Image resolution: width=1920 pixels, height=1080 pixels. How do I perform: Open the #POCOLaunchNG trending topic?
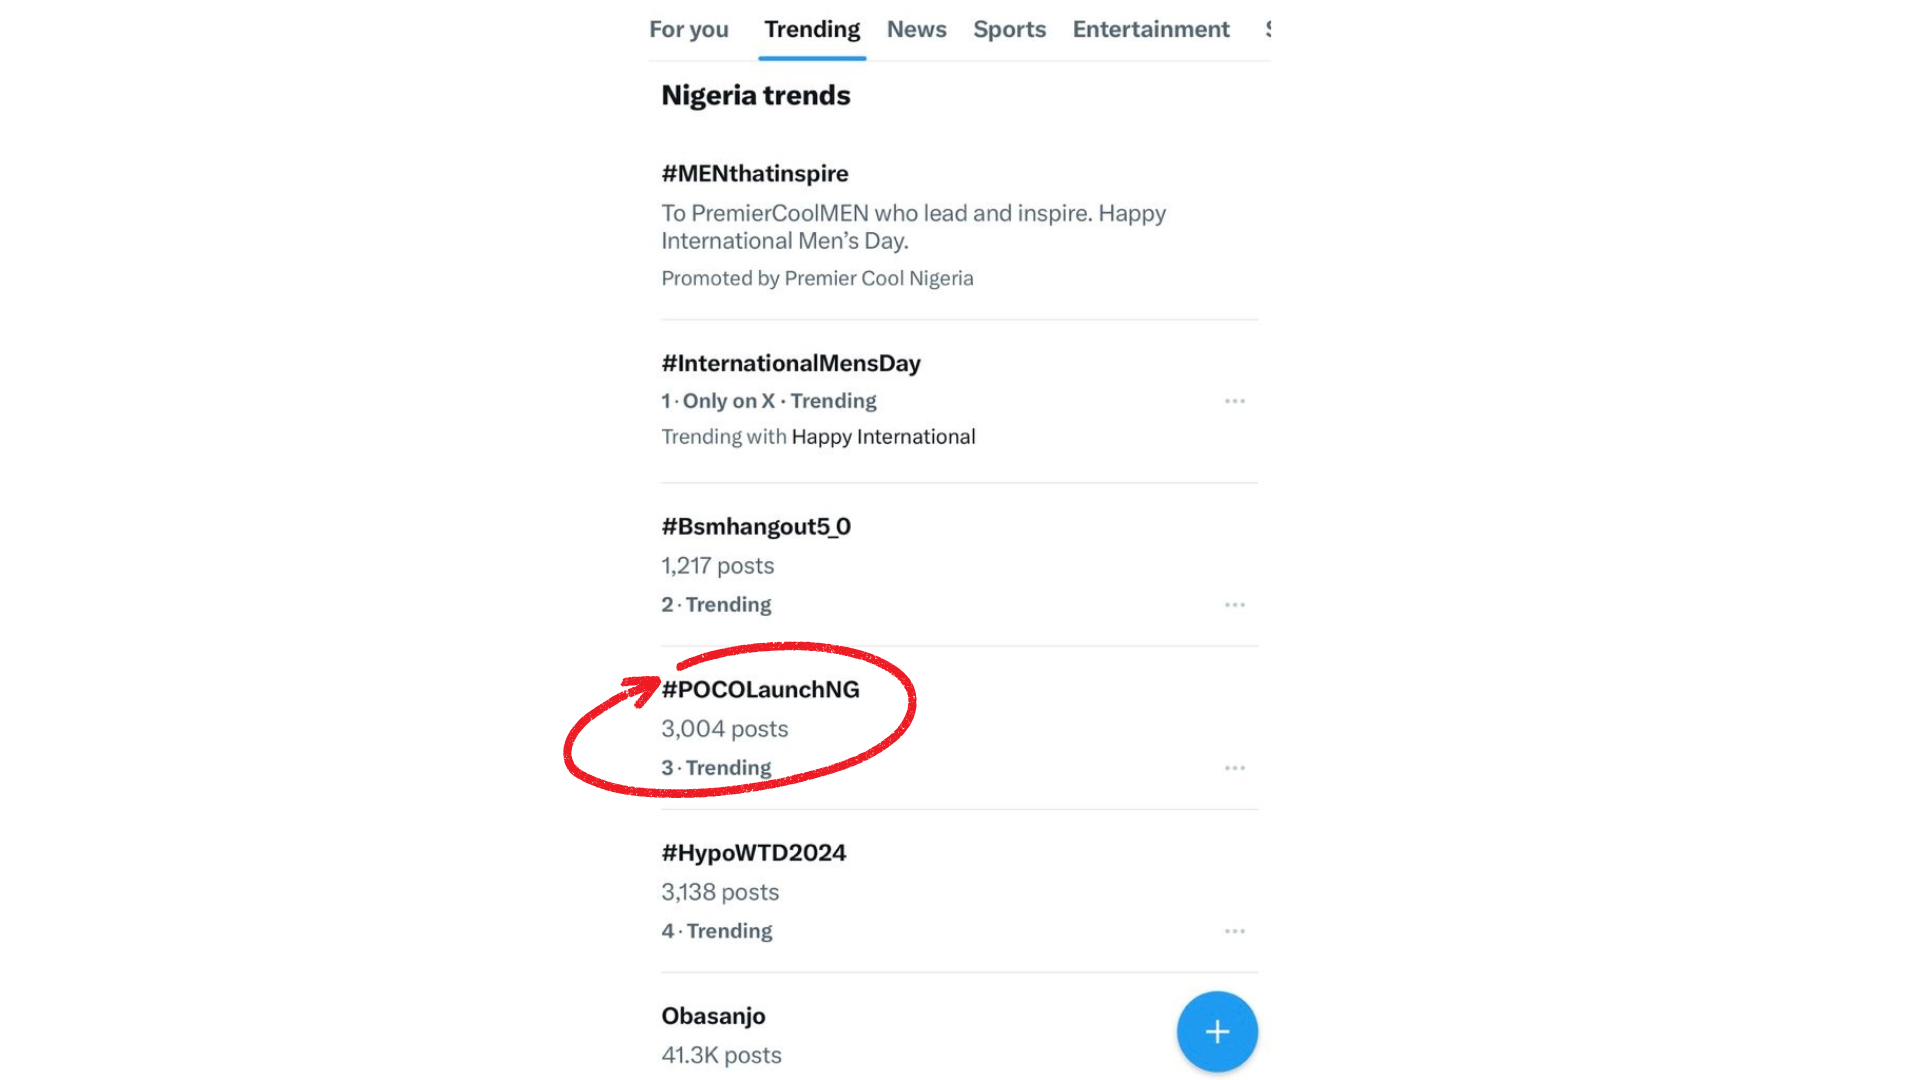[x=760, y=690]
